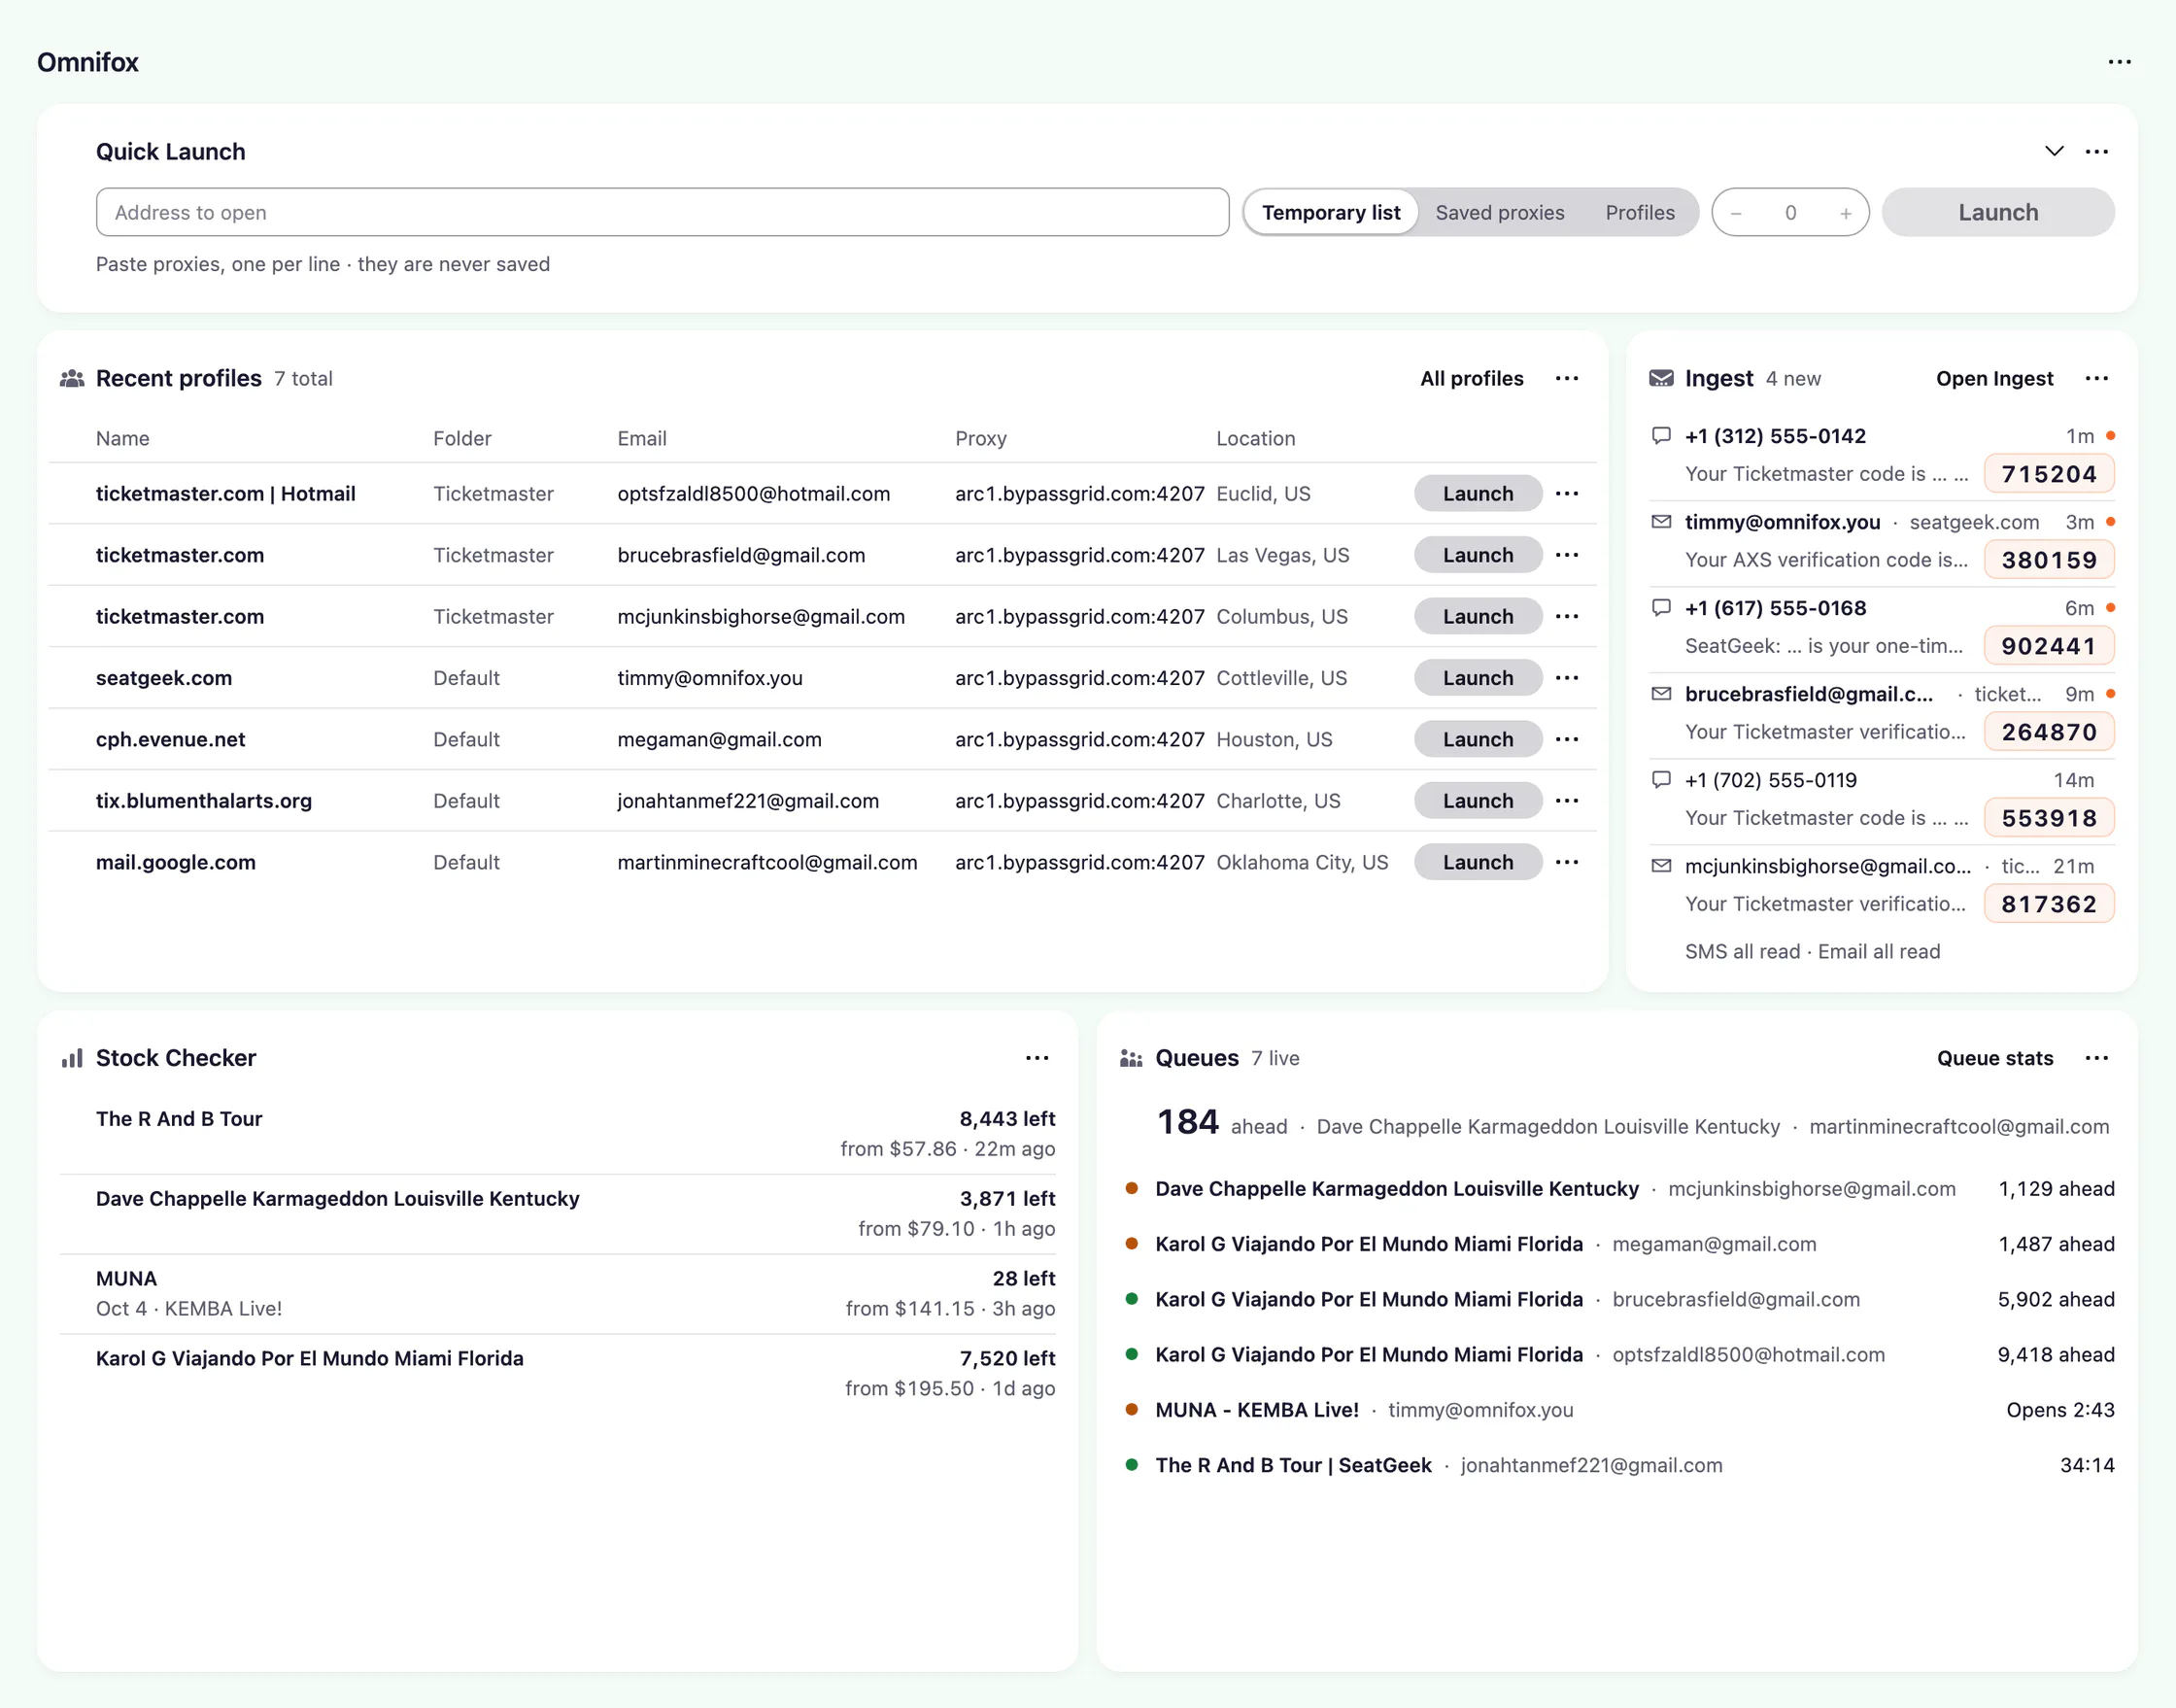Open row options for tix.blumenthalarts.org profile
This screenshot has height=1708, width=2176.
[1567, 801]
